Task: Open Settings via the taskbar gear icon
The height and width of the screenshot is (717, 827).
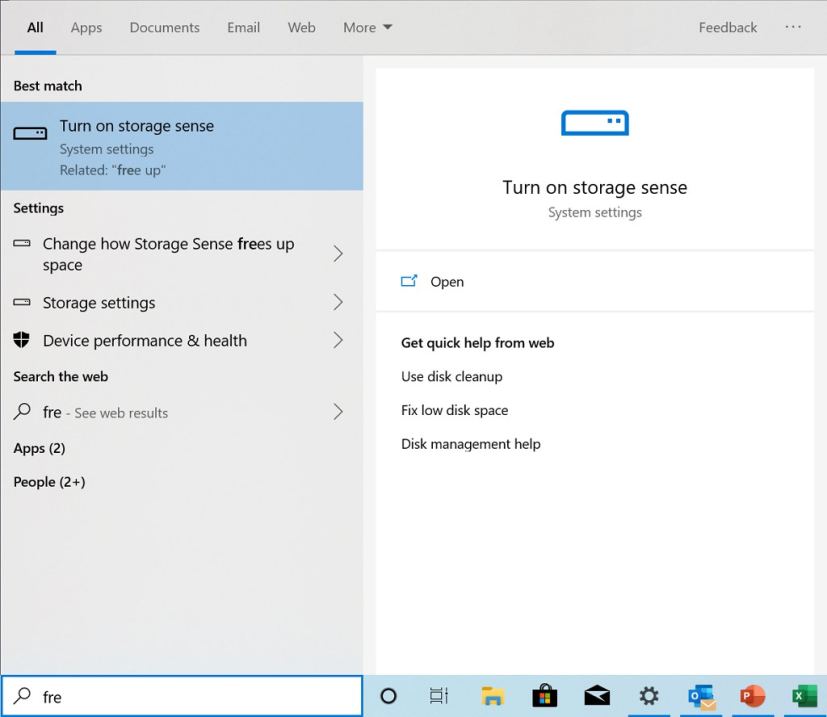Action: (648, 696)
